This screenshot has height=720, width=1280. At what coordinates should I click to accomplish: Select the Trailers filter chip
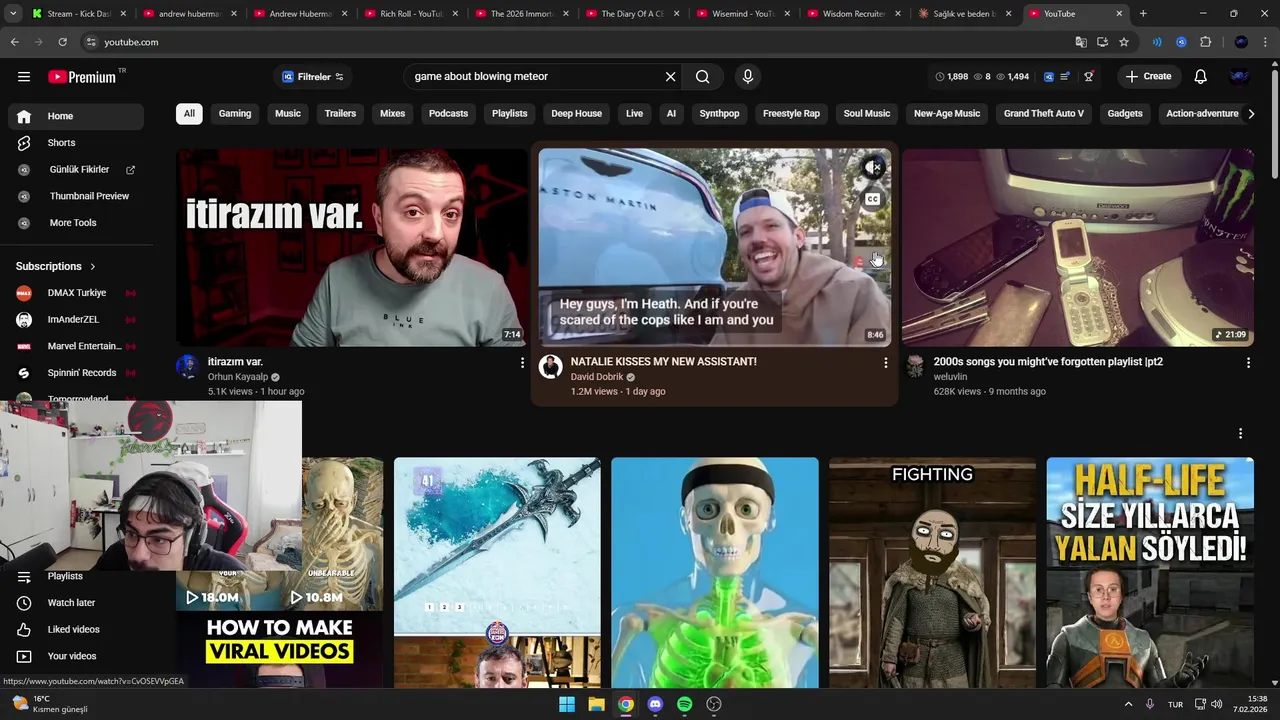point(340,114)
